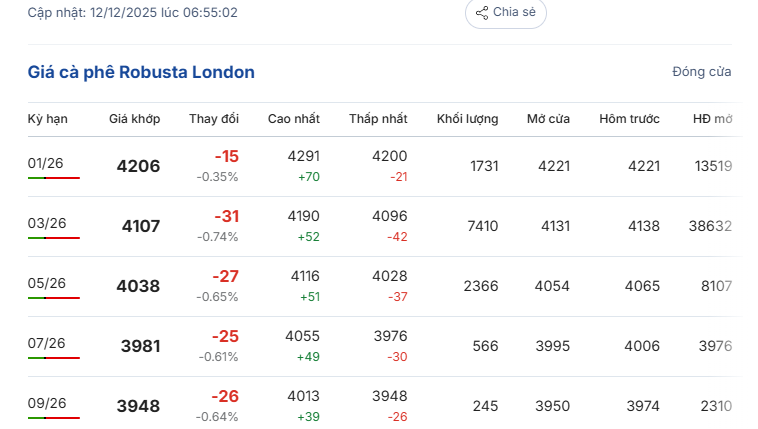Click the Thay đổi column header
This screenshot has height=429, width=758.
tap(214, 119)
